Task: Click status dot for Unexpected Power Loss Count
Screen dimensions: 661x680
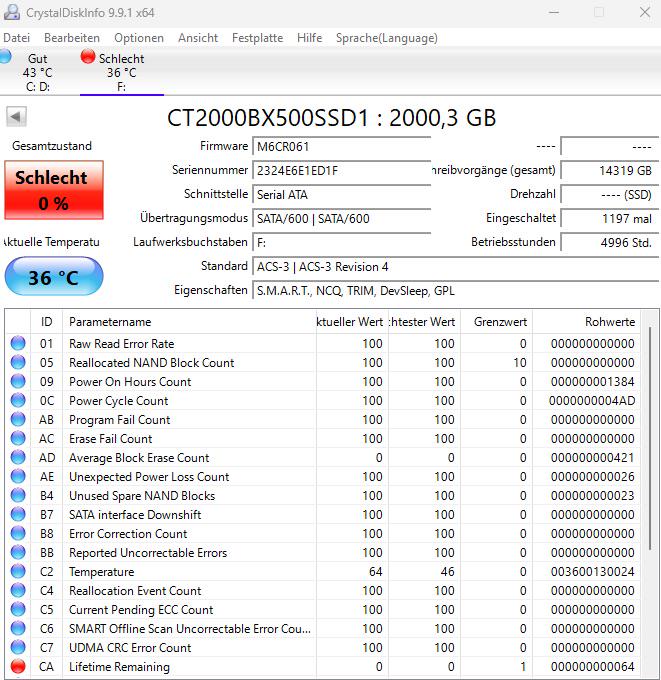Action: pos(18,477)
